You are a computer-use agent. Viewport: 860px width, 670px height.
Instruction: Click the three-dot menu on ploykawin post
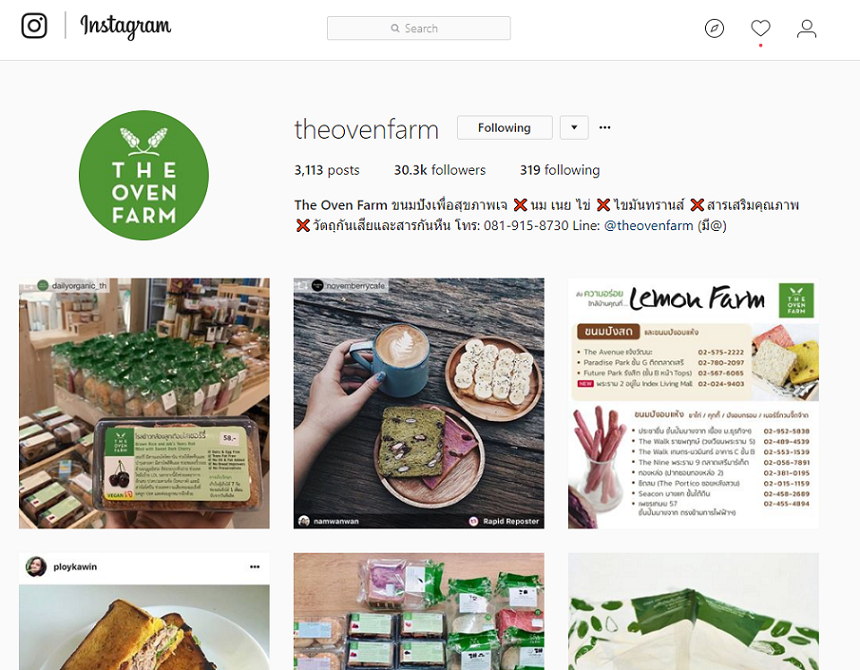(x=254, y=567)
